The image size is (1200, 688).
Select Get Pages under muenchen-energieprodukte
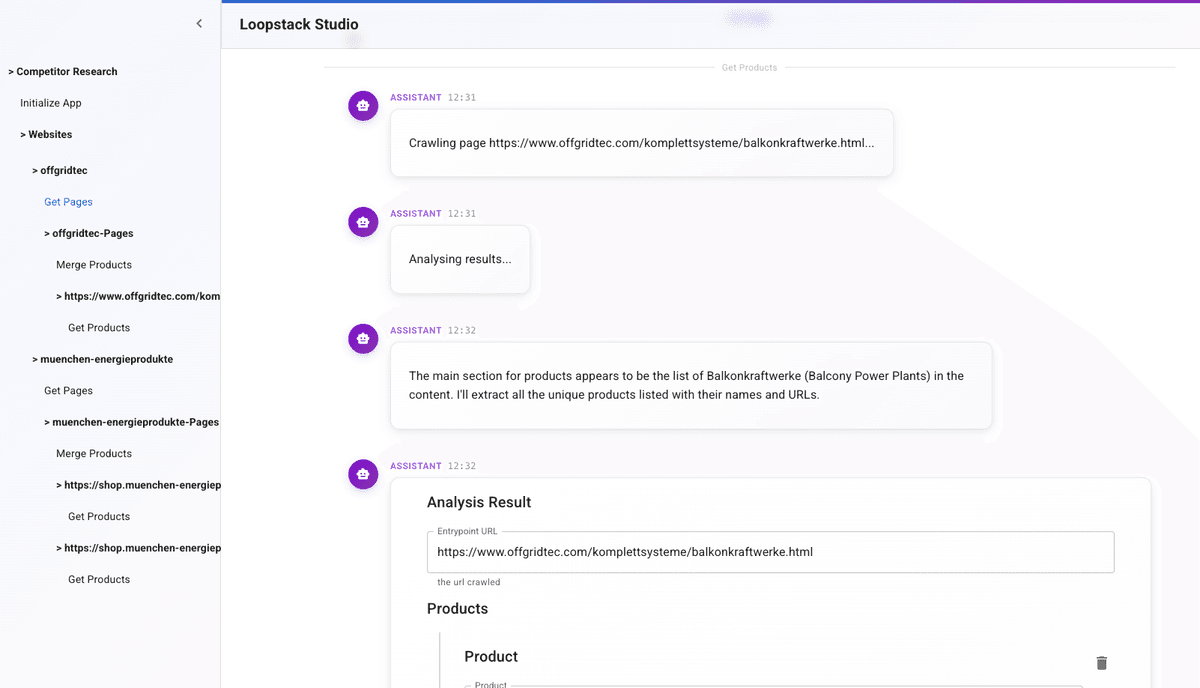pos(68,392)
